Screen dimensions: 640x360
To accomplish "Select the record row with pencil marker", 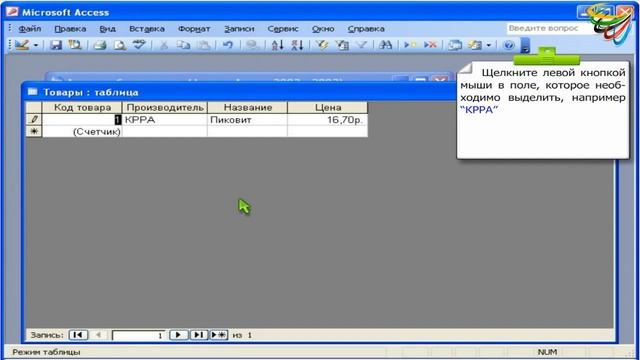I will 34,120.
